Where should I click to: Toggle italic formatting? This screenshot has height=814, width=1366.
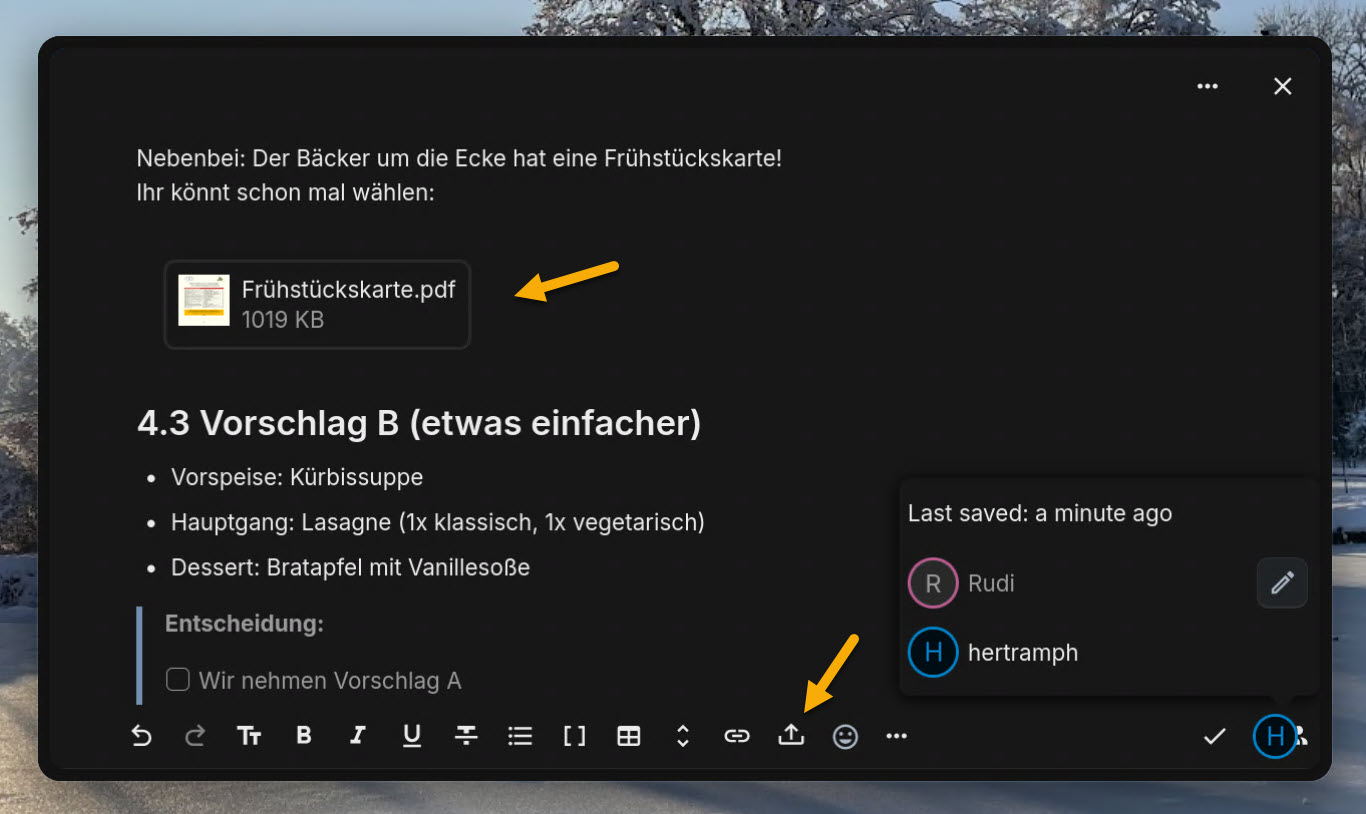(x=357, y=736)
